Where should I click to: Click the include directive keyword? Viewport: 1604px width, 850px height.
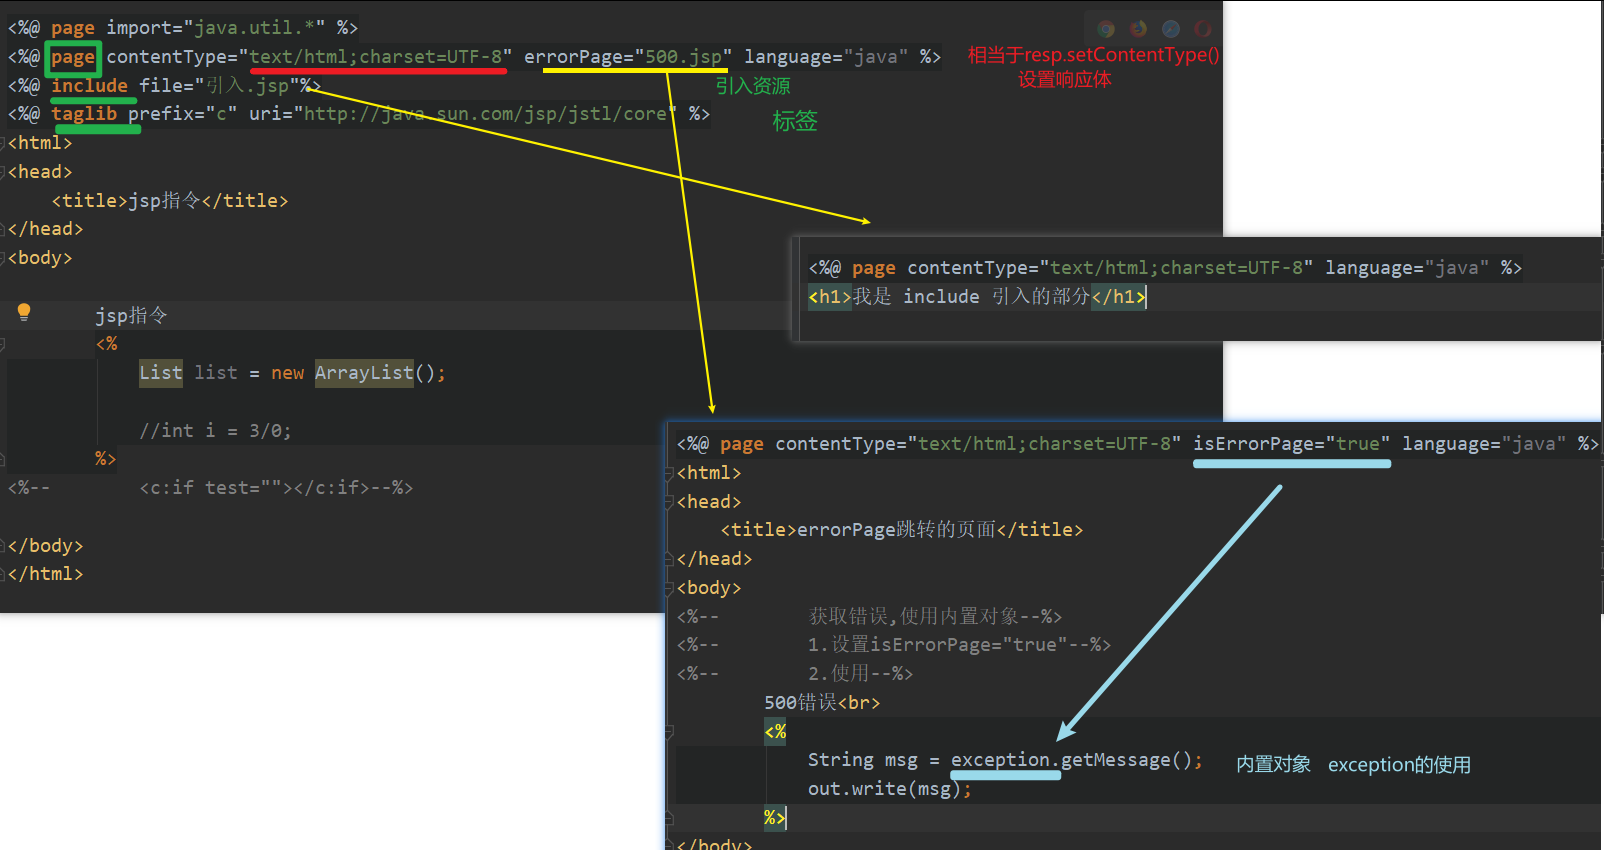[90, 86]
